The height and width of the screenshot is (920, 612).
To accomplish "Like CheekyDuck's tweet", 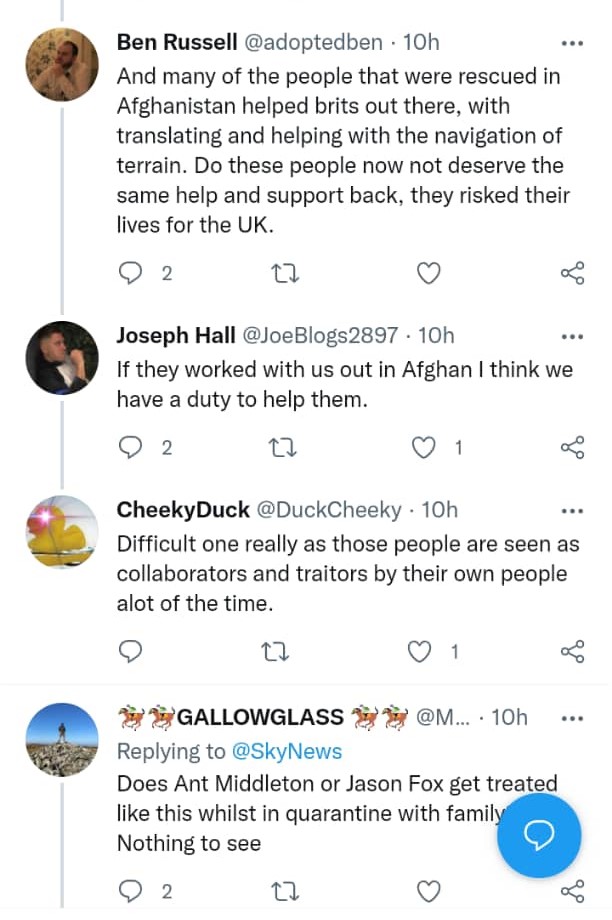I will (x=422, y=652).
